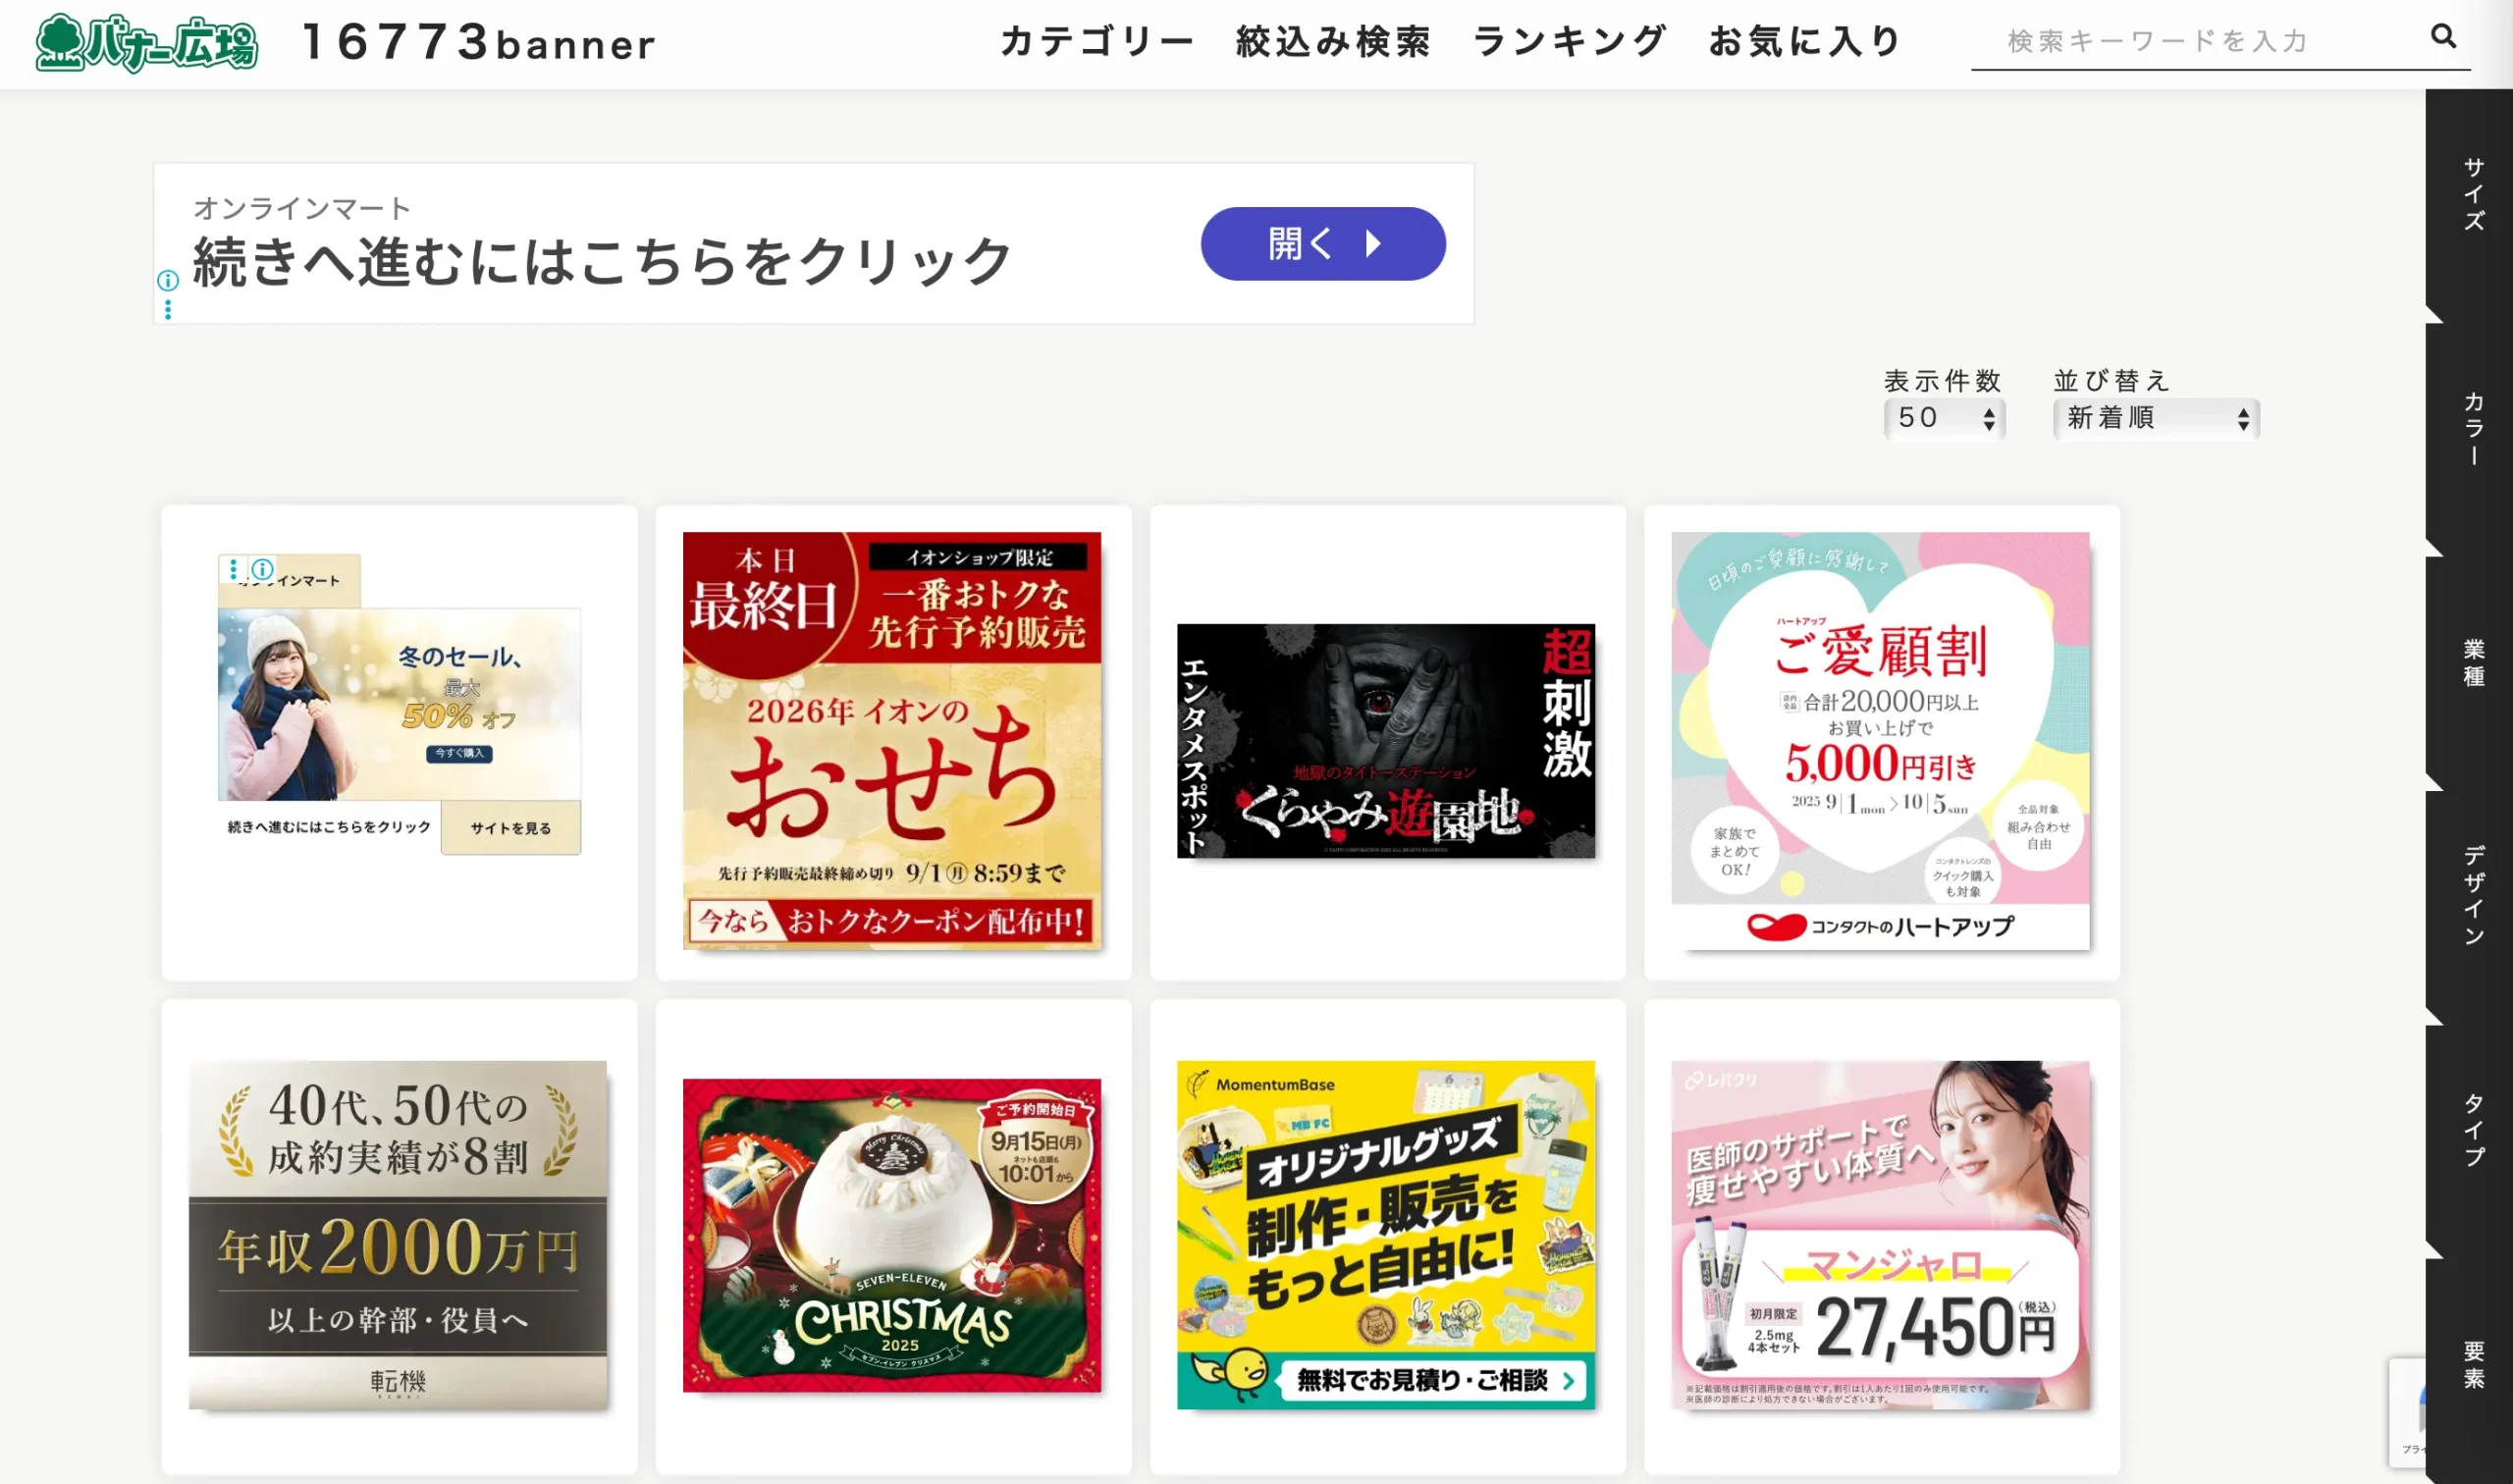This screenshot has width=2513, height=1484.
Task: Open the 並び替え 新着順 dropdown
Action: [2155, 418]
